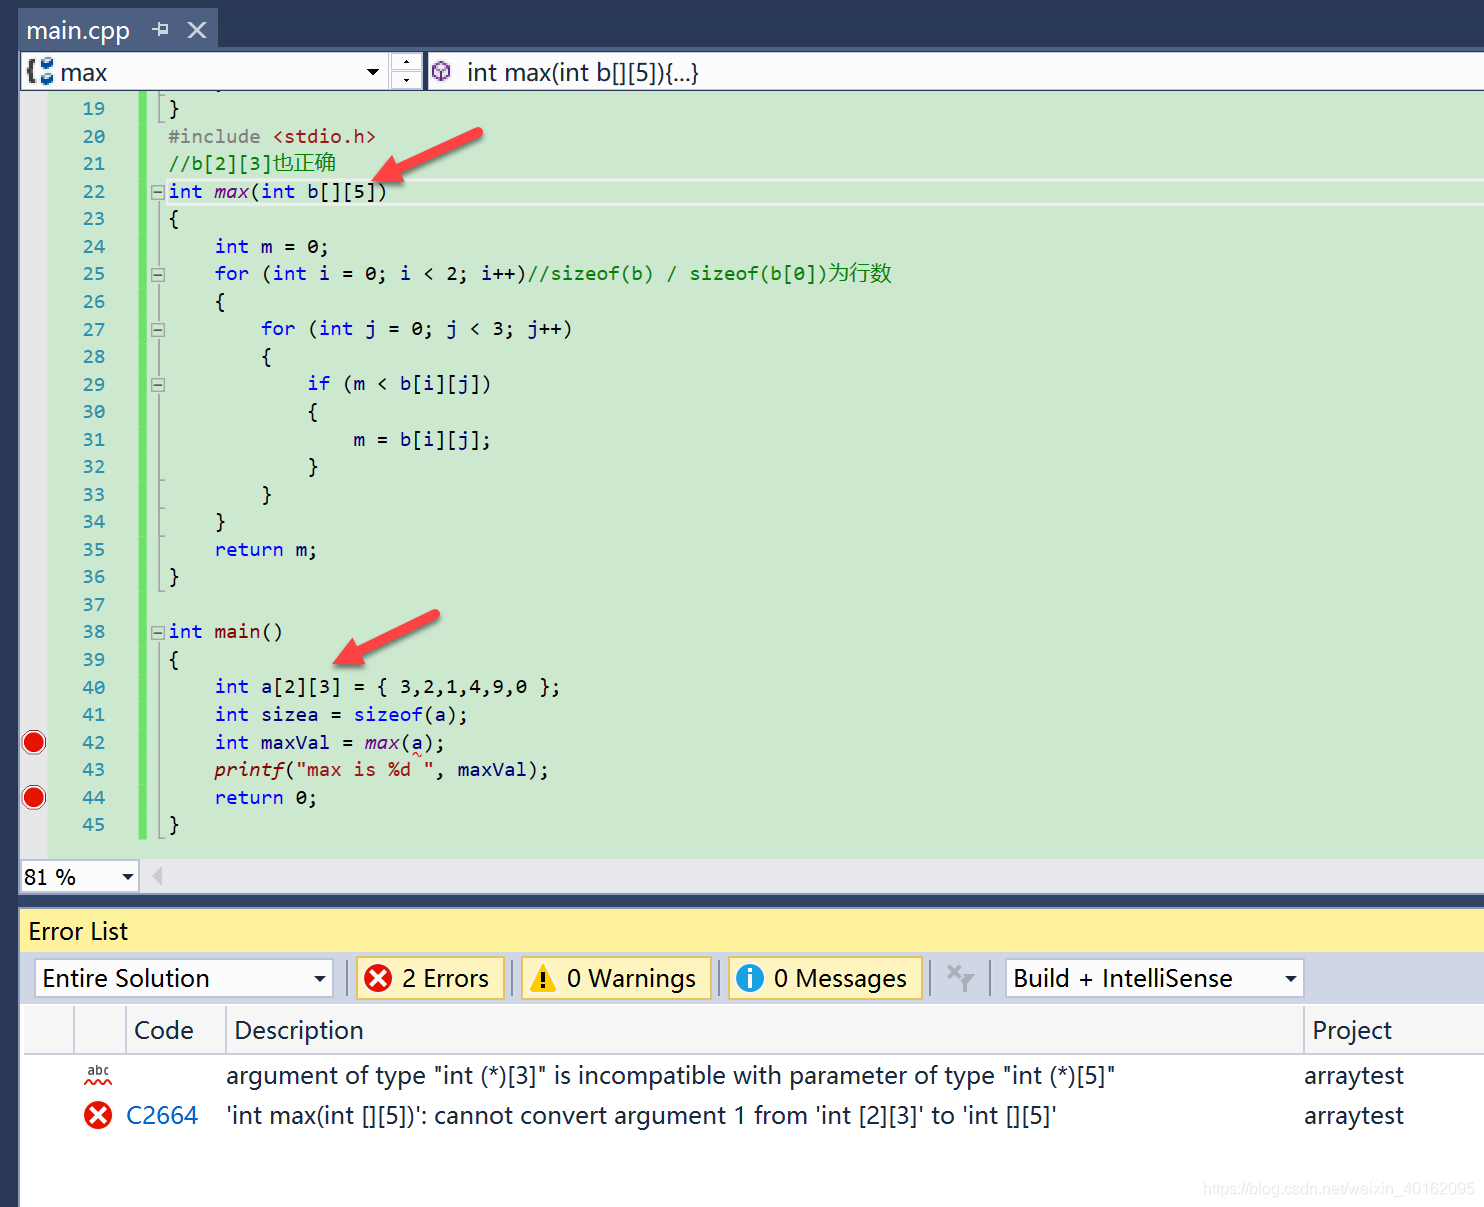The image size is (1484, 1207).
Task: Click the sort icon column header left of Code
Action: point(99,1030)
